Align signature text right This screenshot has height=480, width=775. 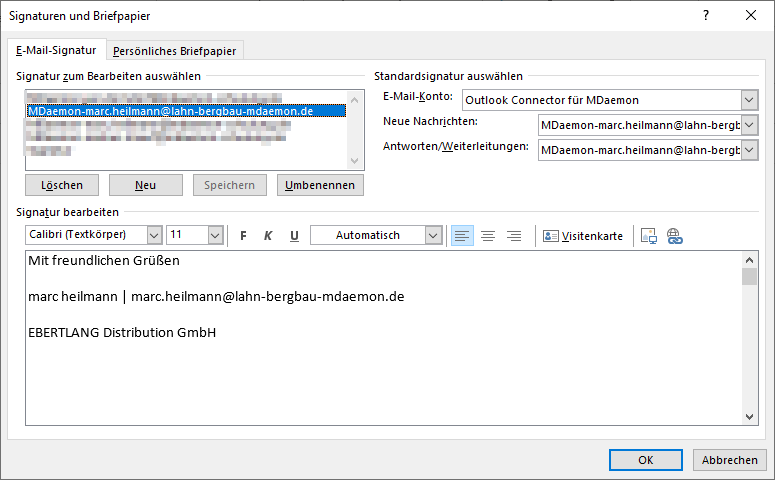click(x=514, y=236)
